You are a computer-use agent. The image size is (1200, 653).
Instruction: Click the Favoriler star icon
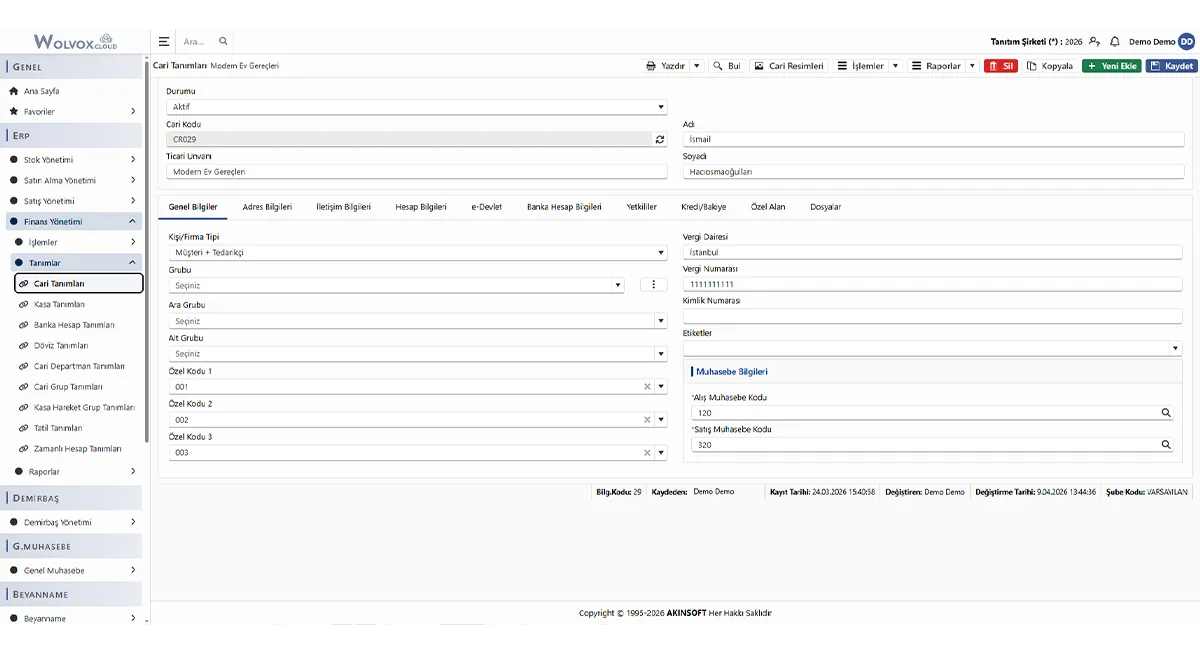pos(14,112)
